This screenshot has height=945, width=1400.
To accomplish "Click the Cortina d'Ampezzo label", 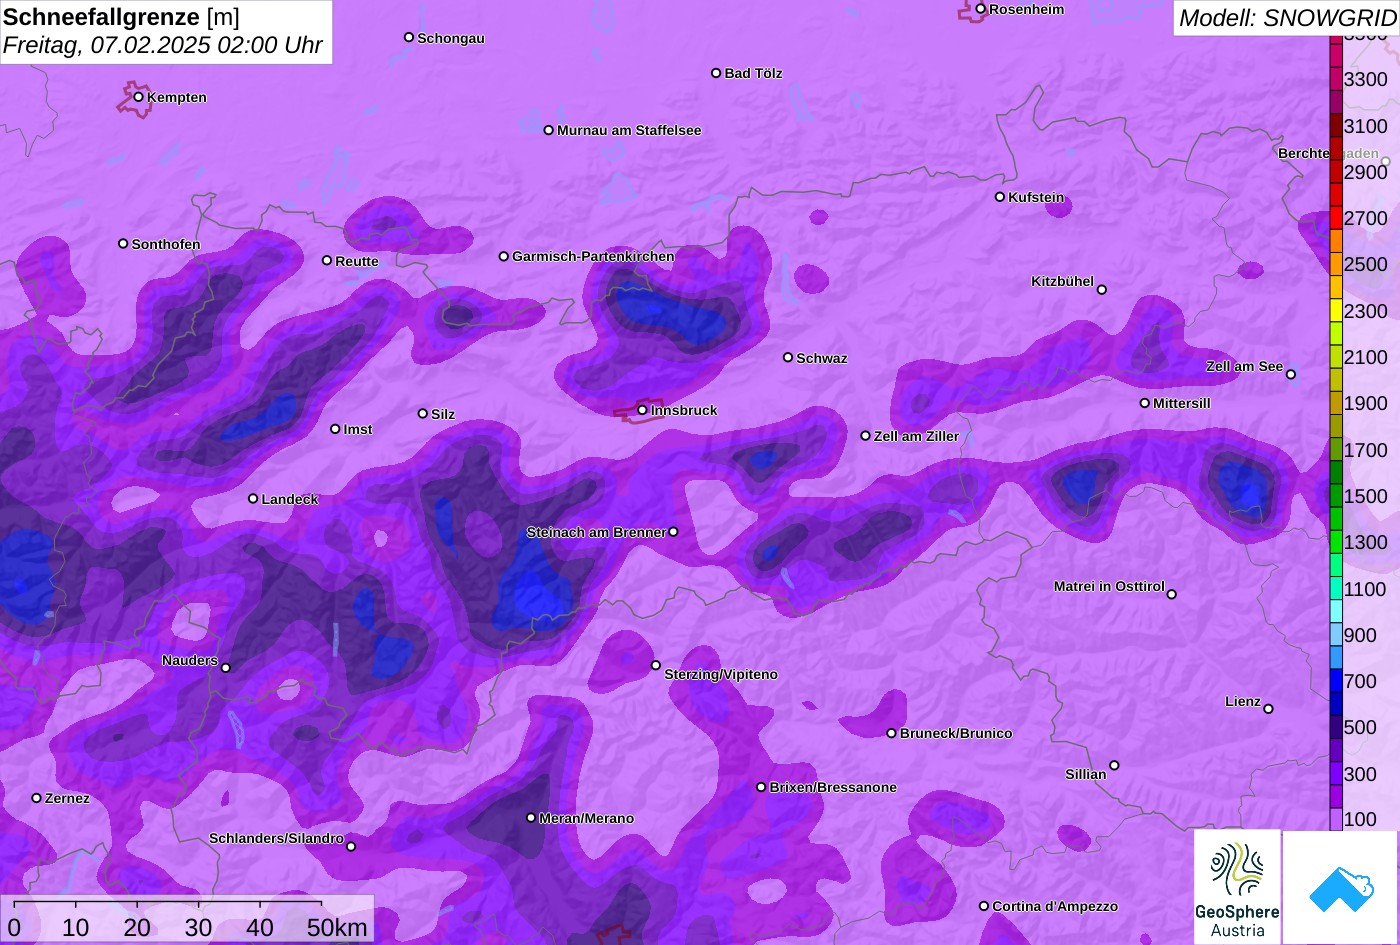I will (x=1055, y=907).
